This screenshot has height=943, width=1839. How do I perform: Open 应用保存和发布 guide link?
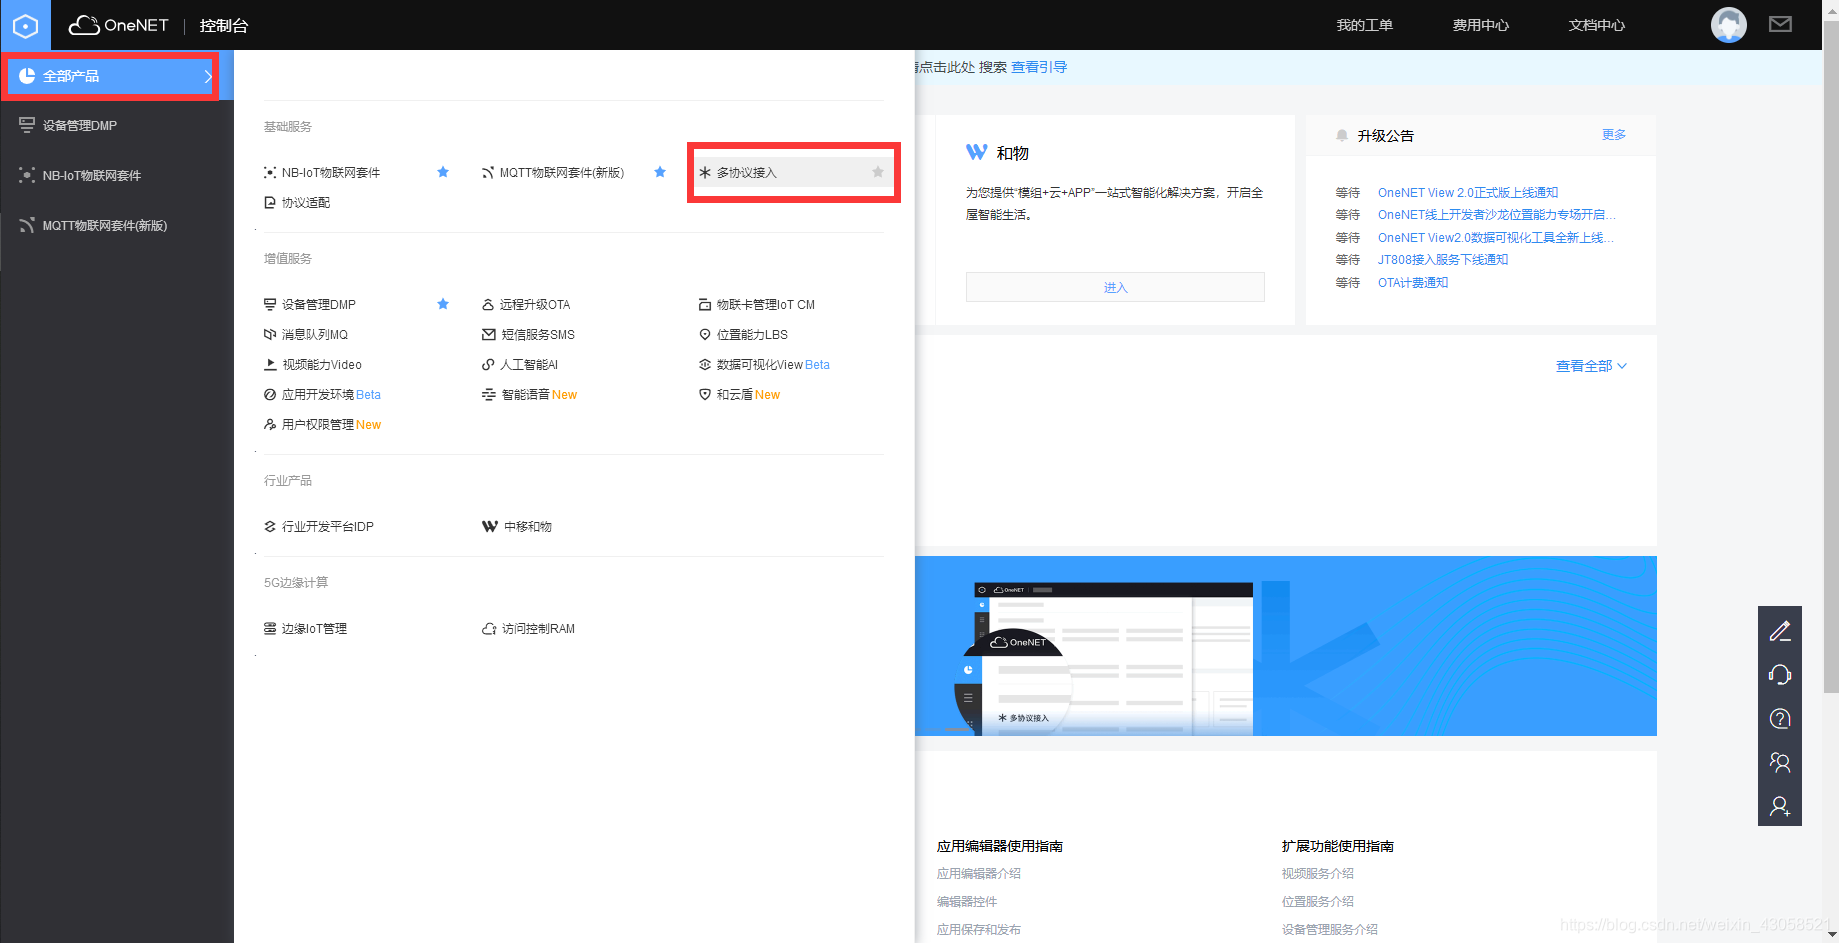coord(979,930)
